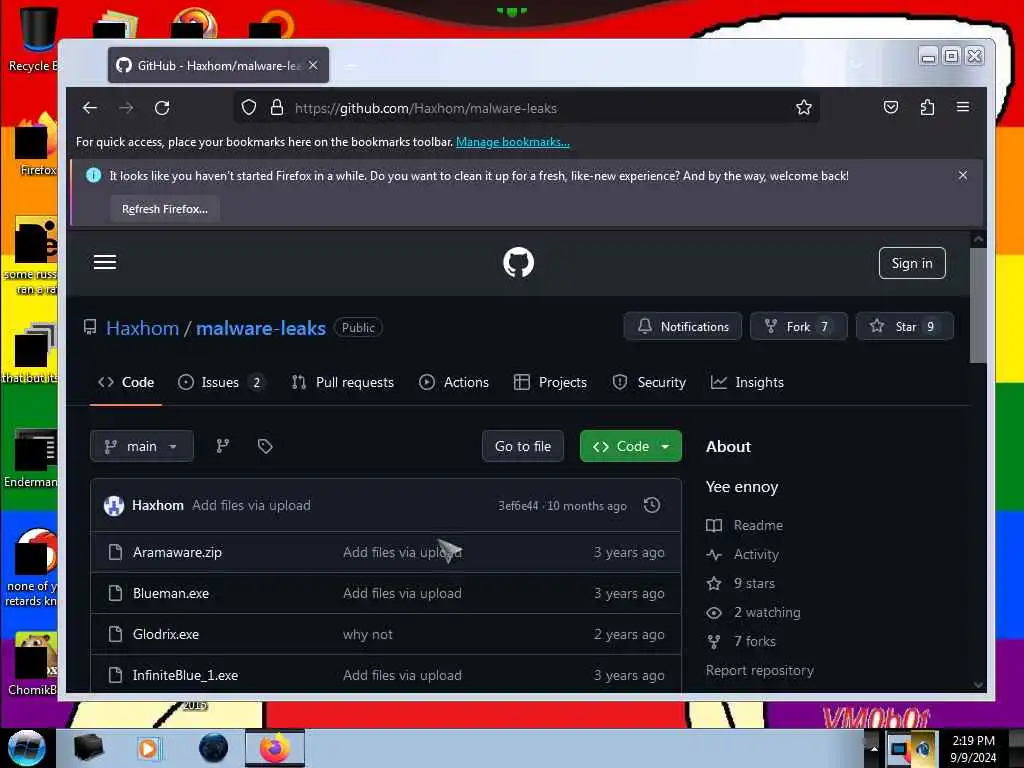Click the file icon beside Aramaware.zip

(116, 552)
